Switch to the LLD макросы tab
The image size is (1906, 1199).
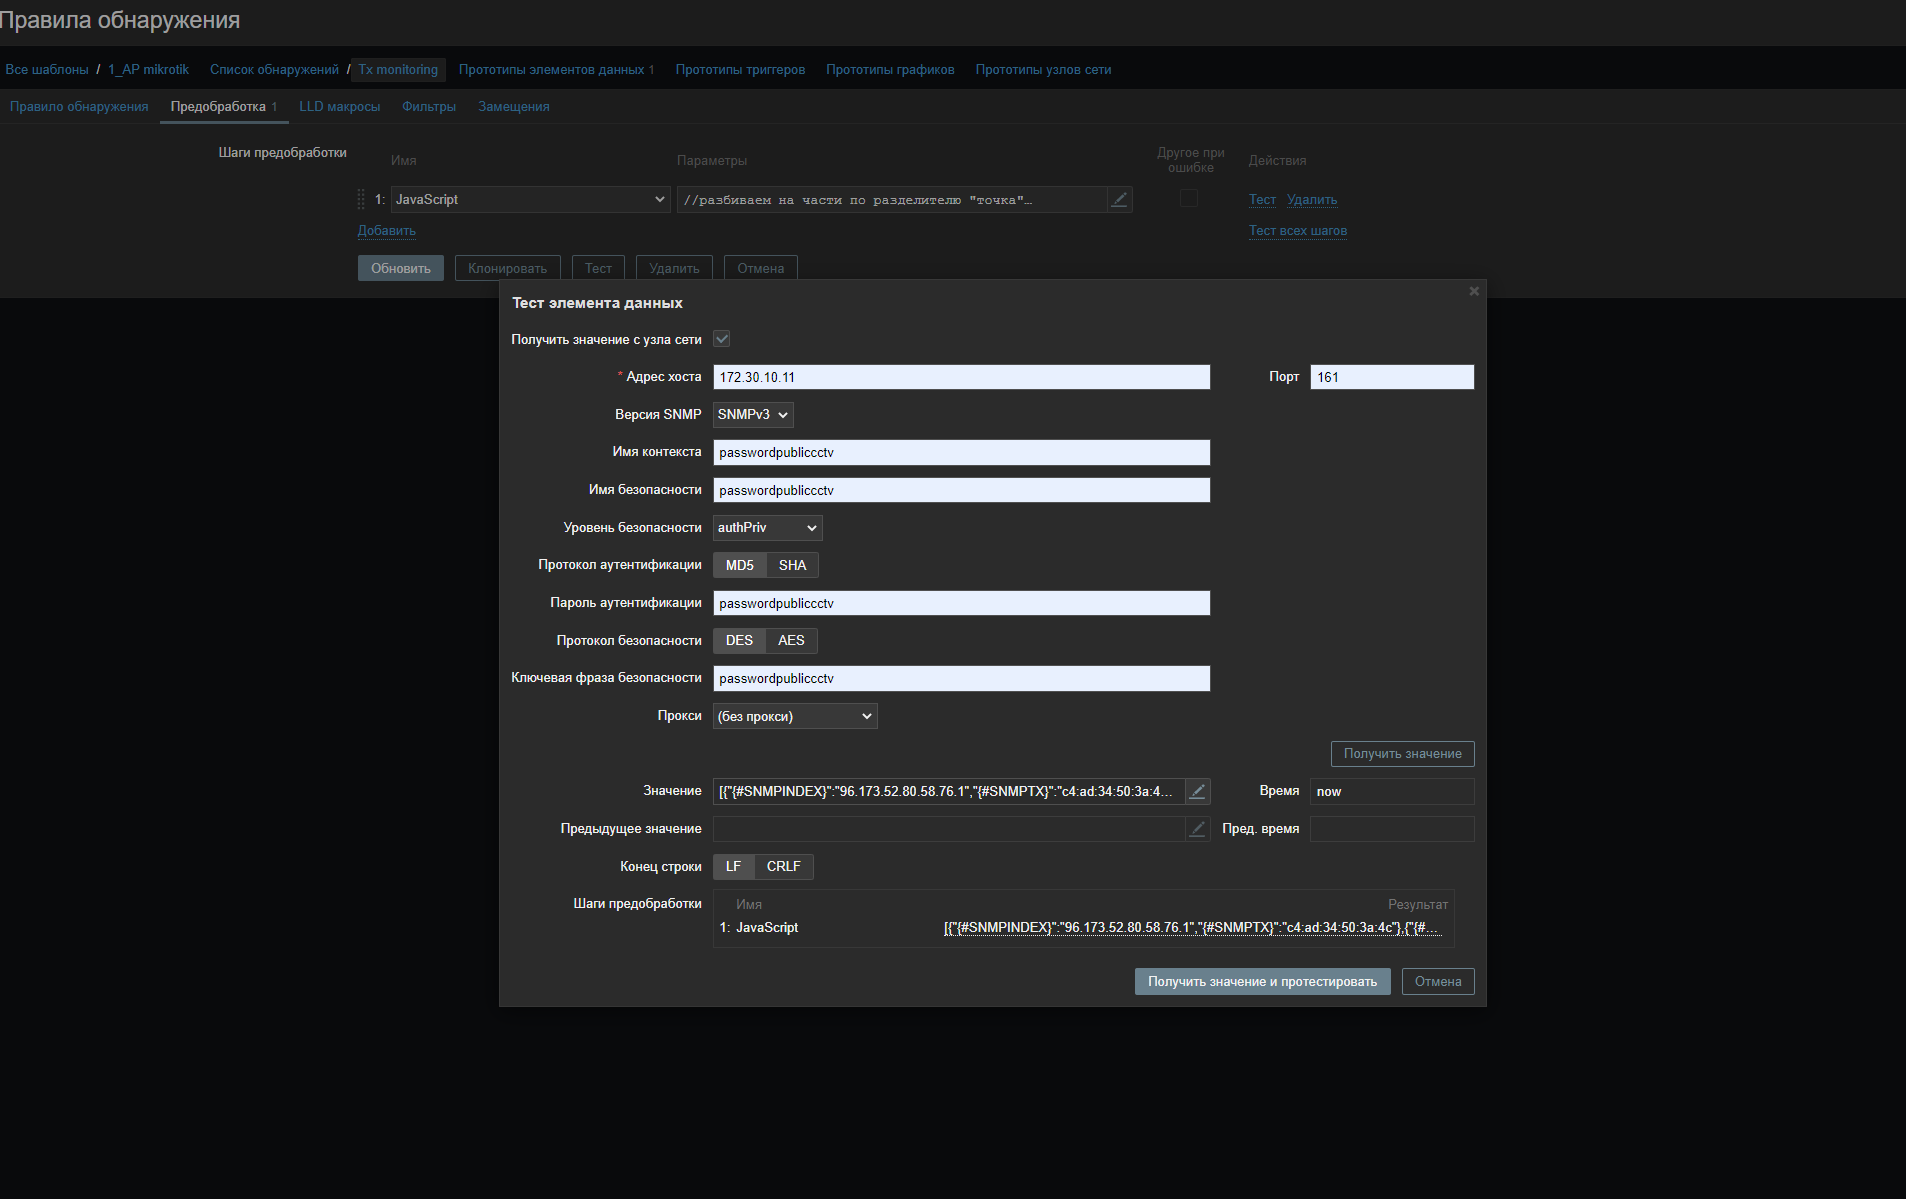pos(339,107)
